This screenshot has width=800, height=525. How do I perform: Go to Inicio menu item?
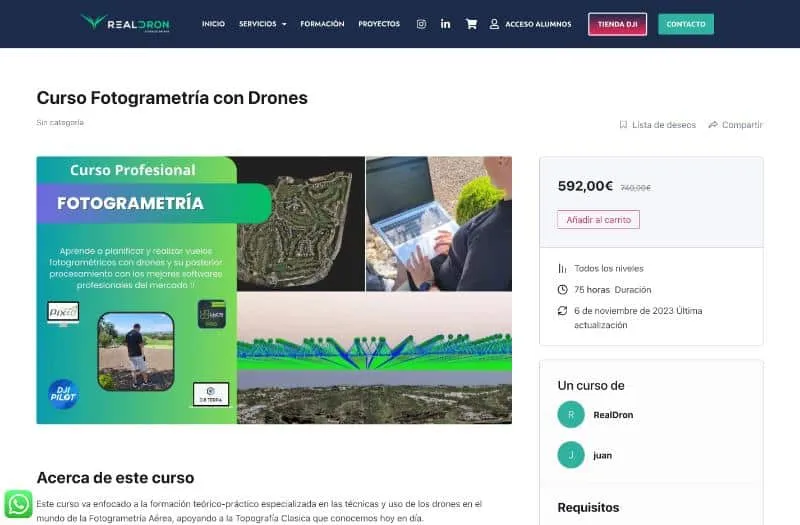point(213,24)
